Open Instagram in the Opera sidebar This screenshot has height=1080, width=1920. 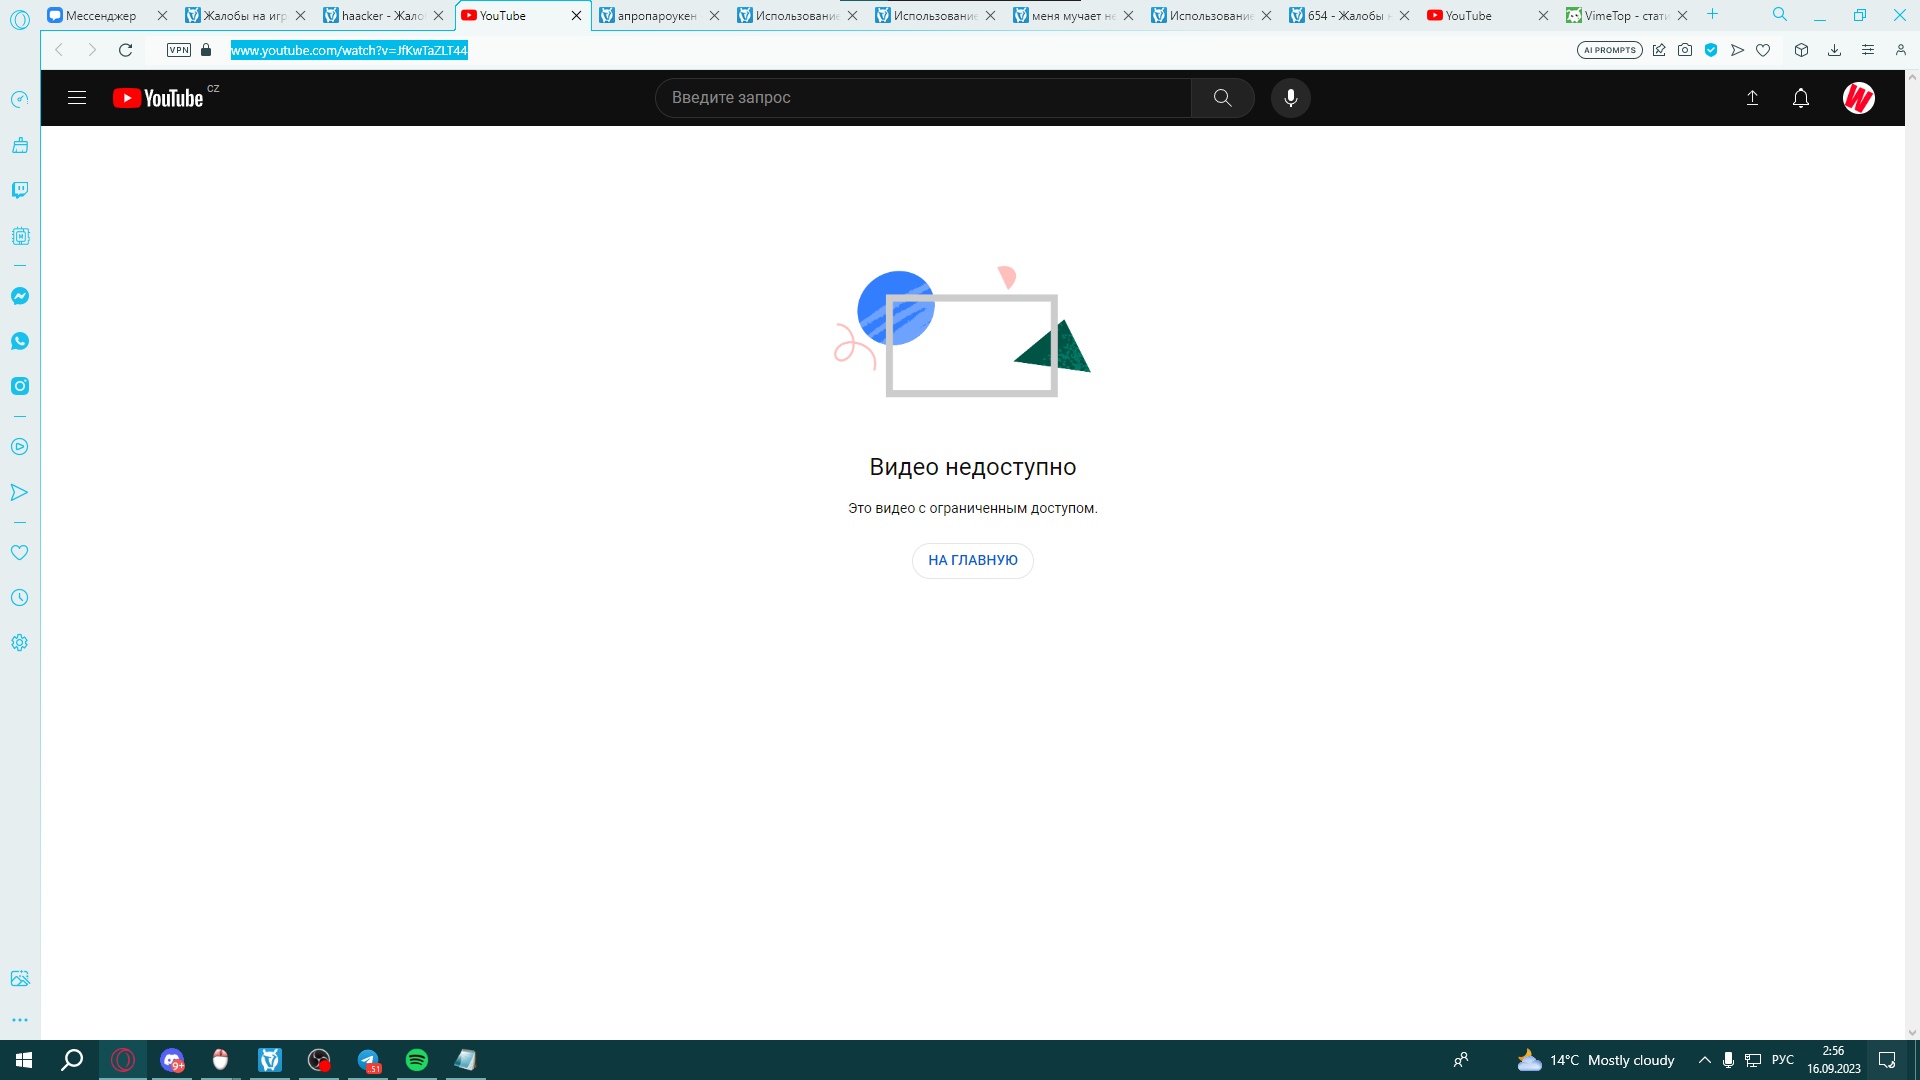20,386
